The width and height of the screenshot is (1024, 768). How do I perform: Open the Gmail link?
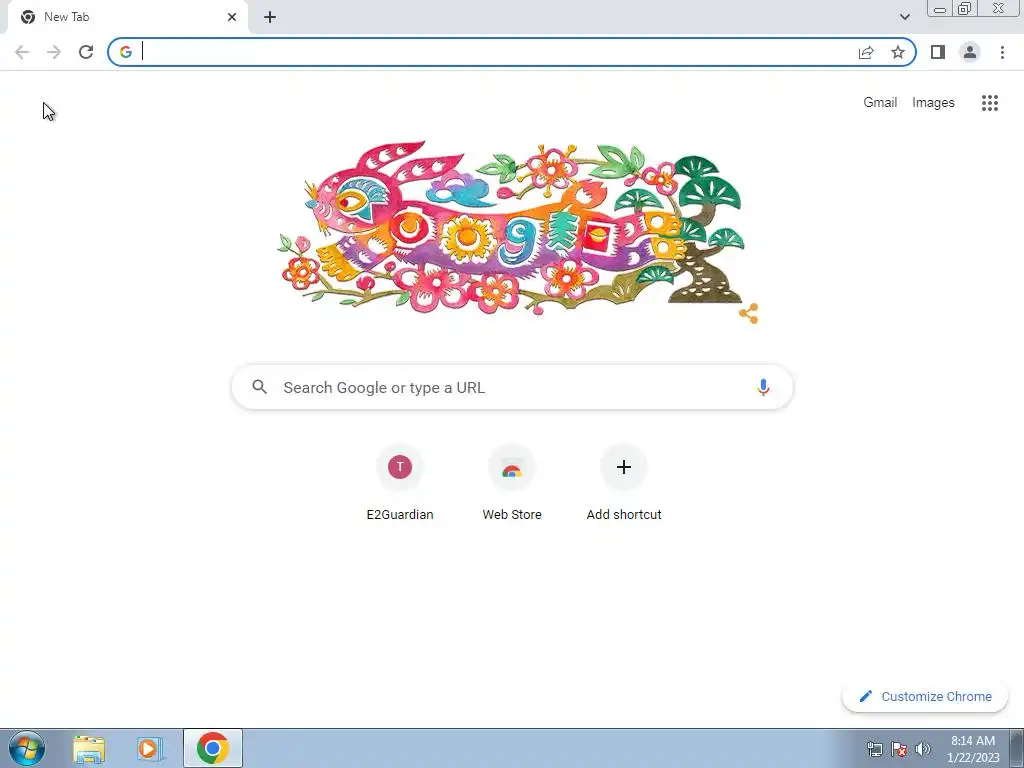(880, 103)
